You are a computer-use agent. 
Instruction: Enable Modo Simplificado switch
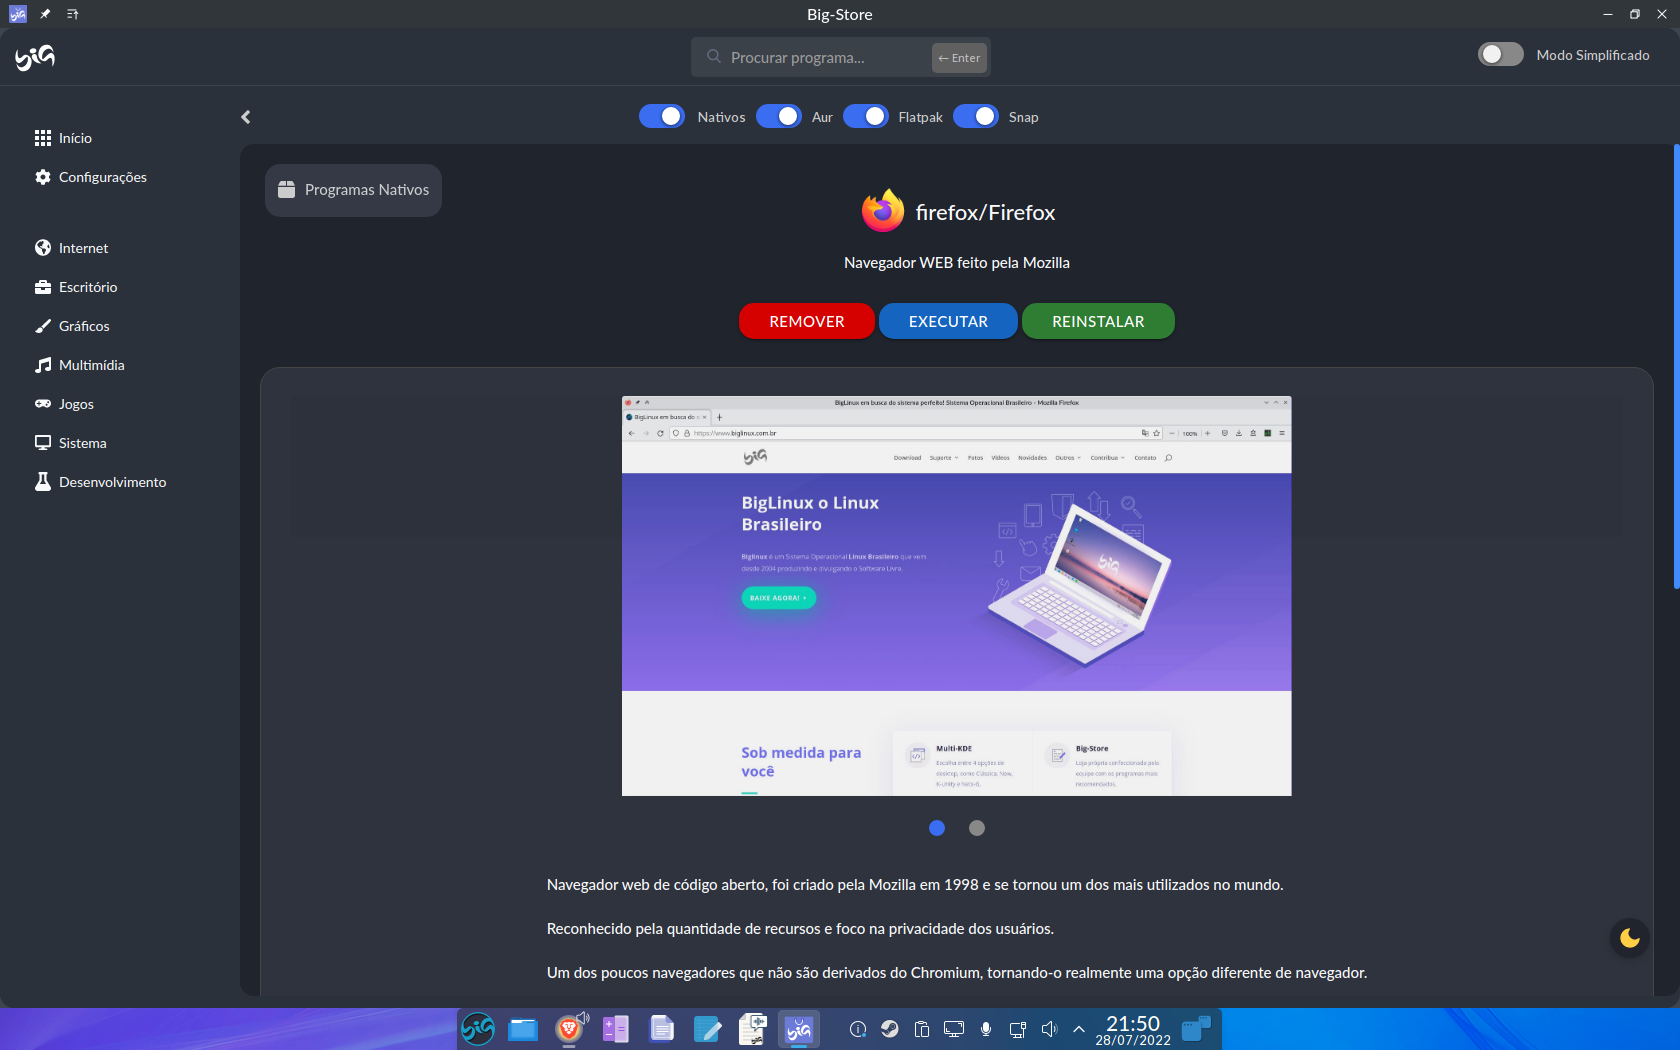pos(1501,54)
